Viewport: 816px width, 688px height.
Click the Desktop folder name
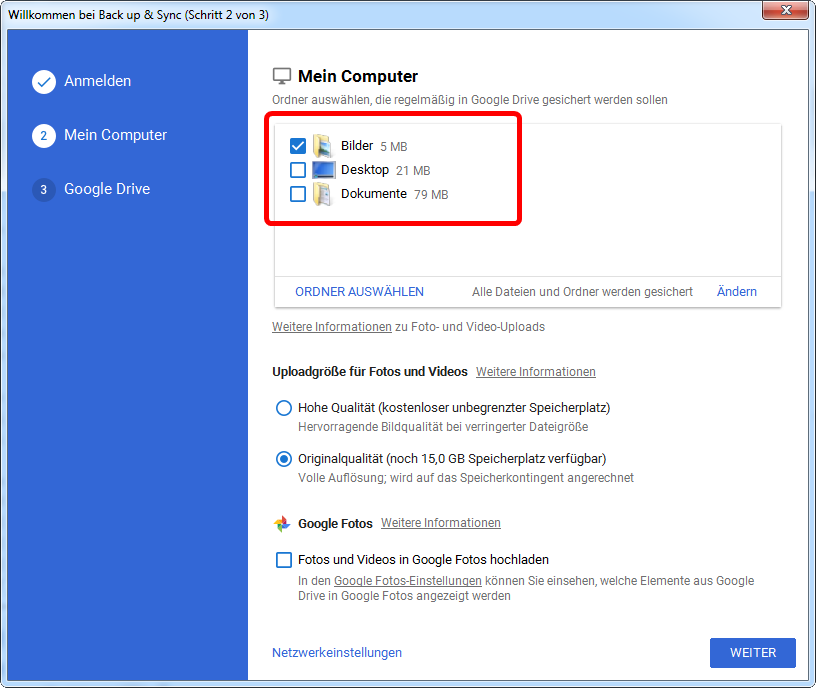point(365,170)
